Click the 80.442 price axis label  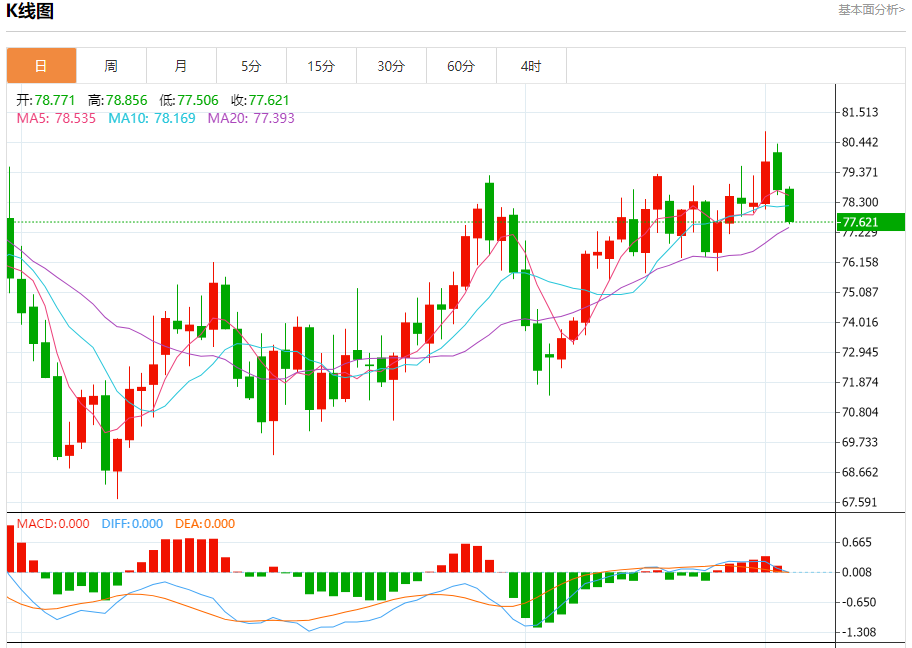point(860,142)
